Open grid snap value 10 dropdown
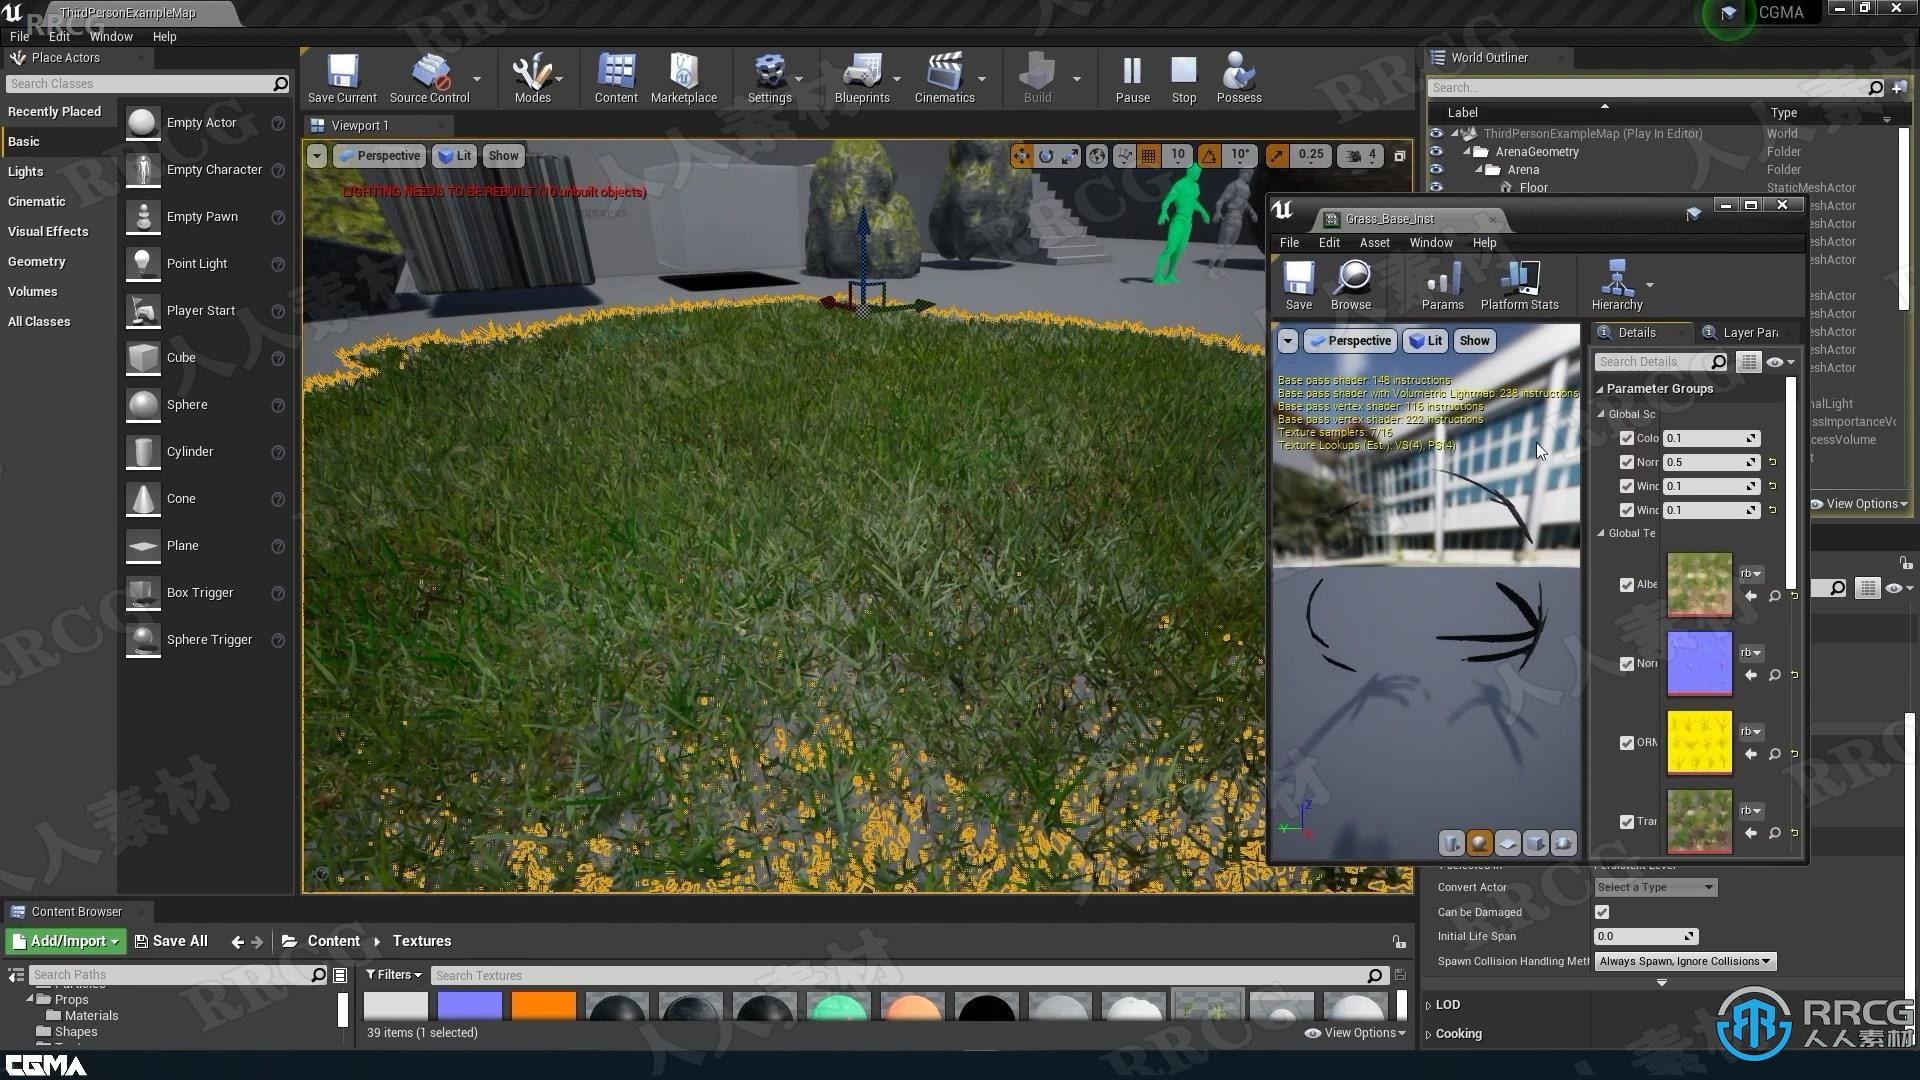Viewport: 1920px width, 1080px height. pyautogui.click(x=1178, y=156)
